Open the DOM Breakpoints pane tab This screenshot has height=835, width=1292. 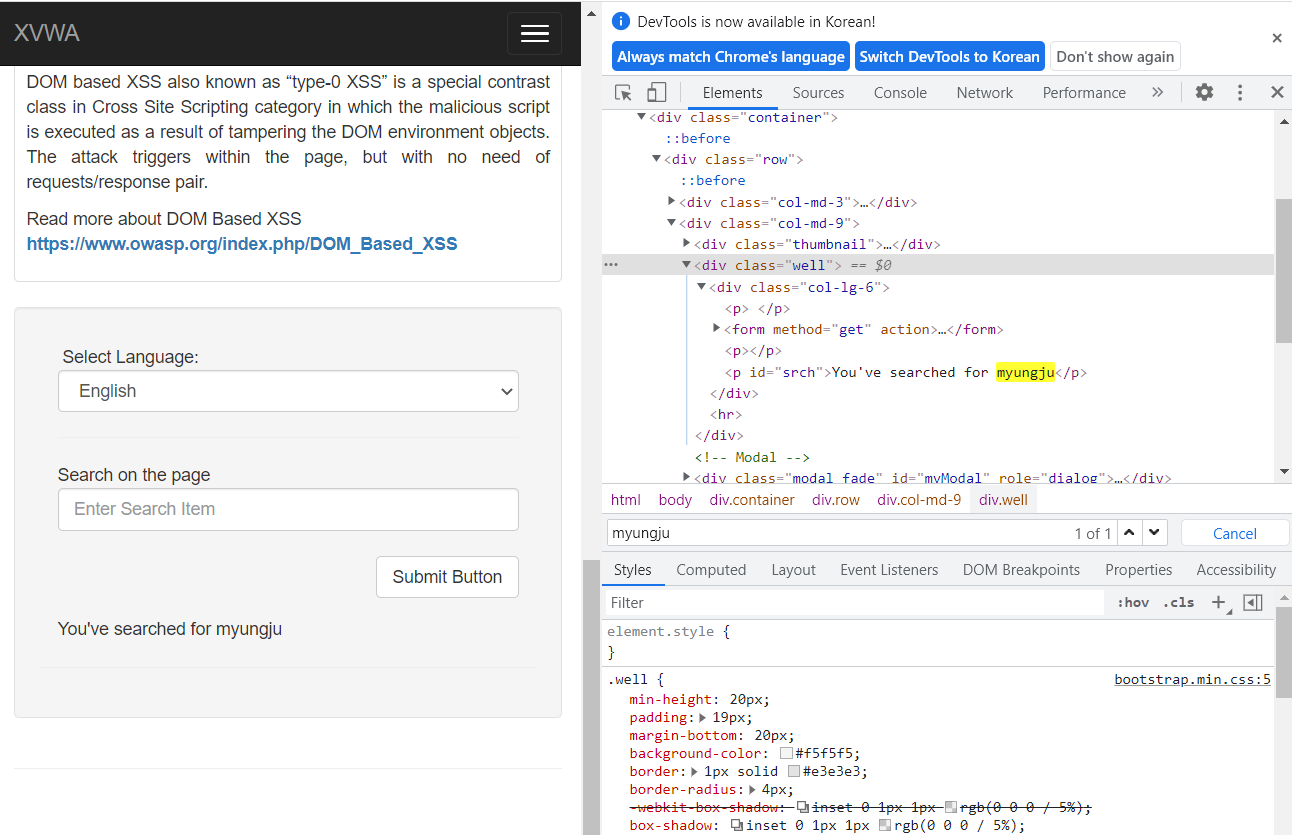(1021, 570)
